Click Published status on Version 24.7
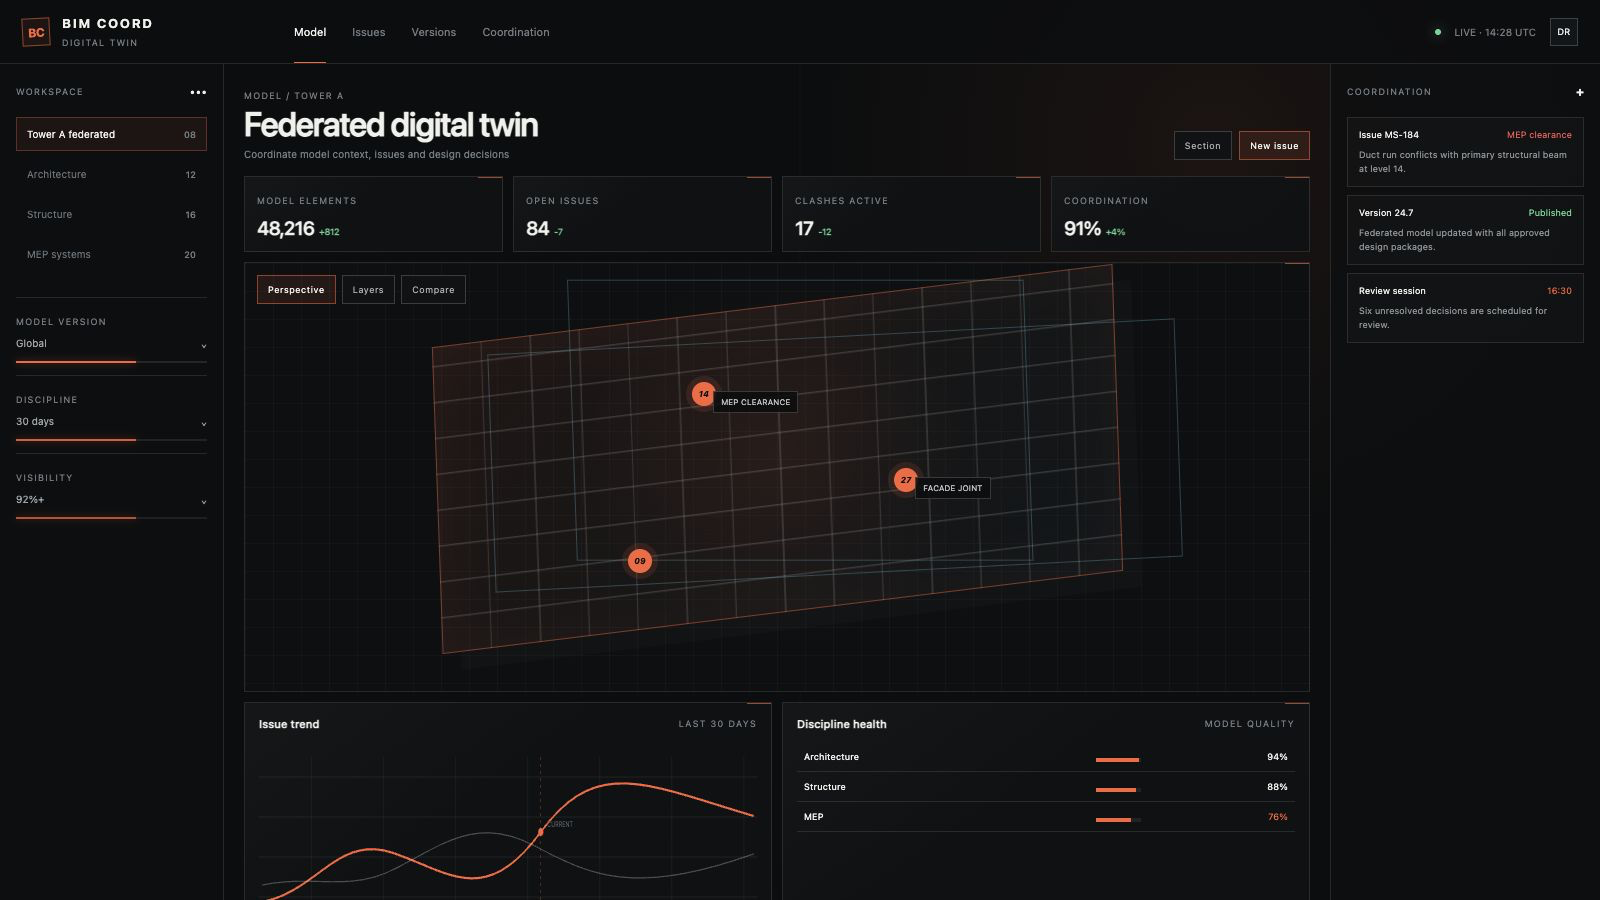 [x=1549, y=213]
